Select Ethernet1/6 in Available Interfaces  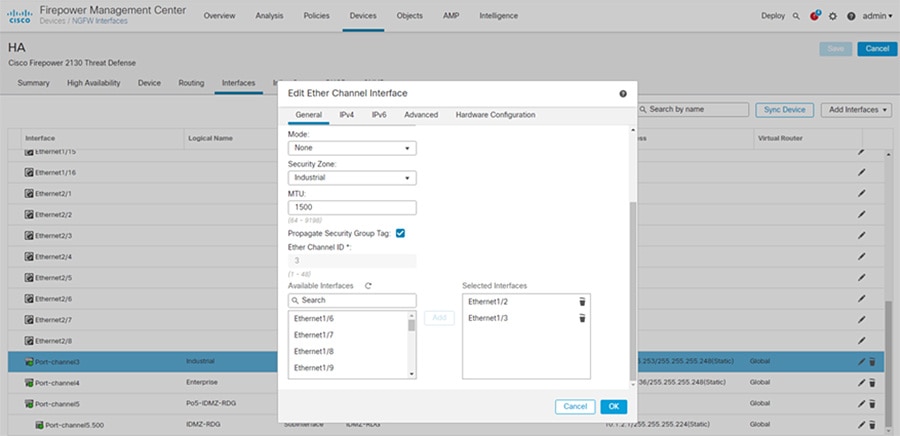[x=313, y=318]
